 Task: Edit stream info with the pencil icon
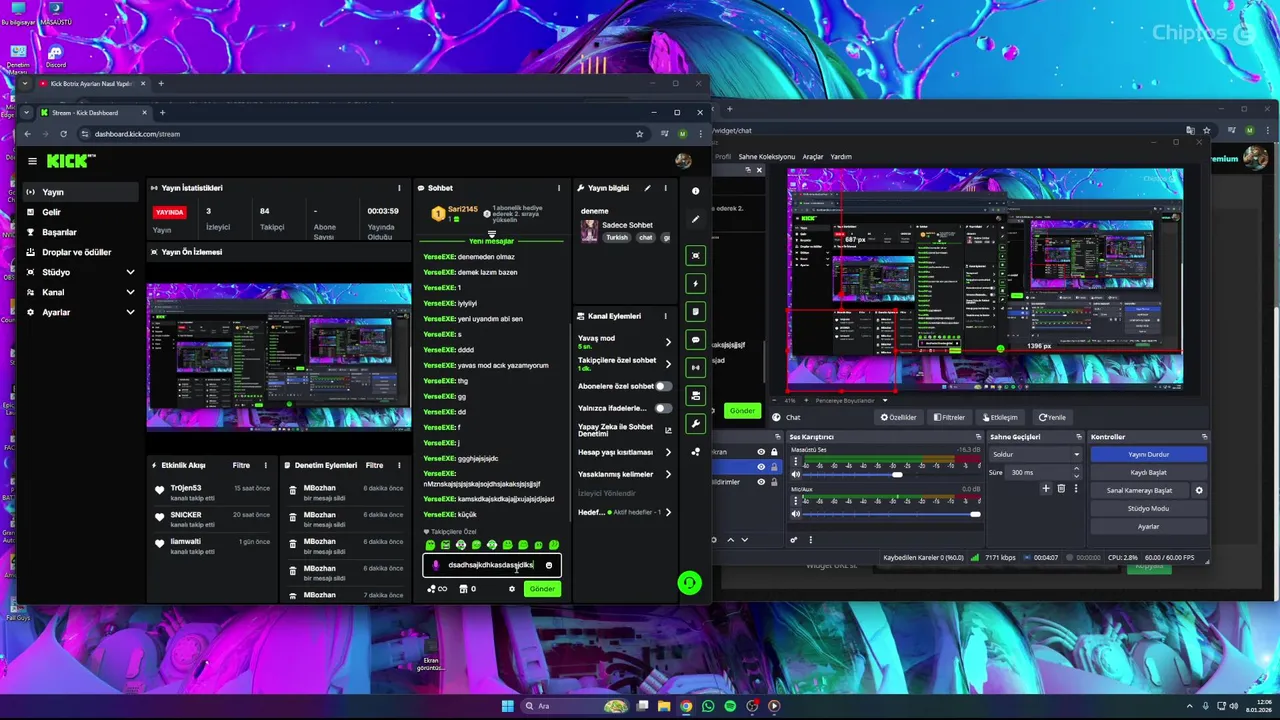(x=647, y=188)
